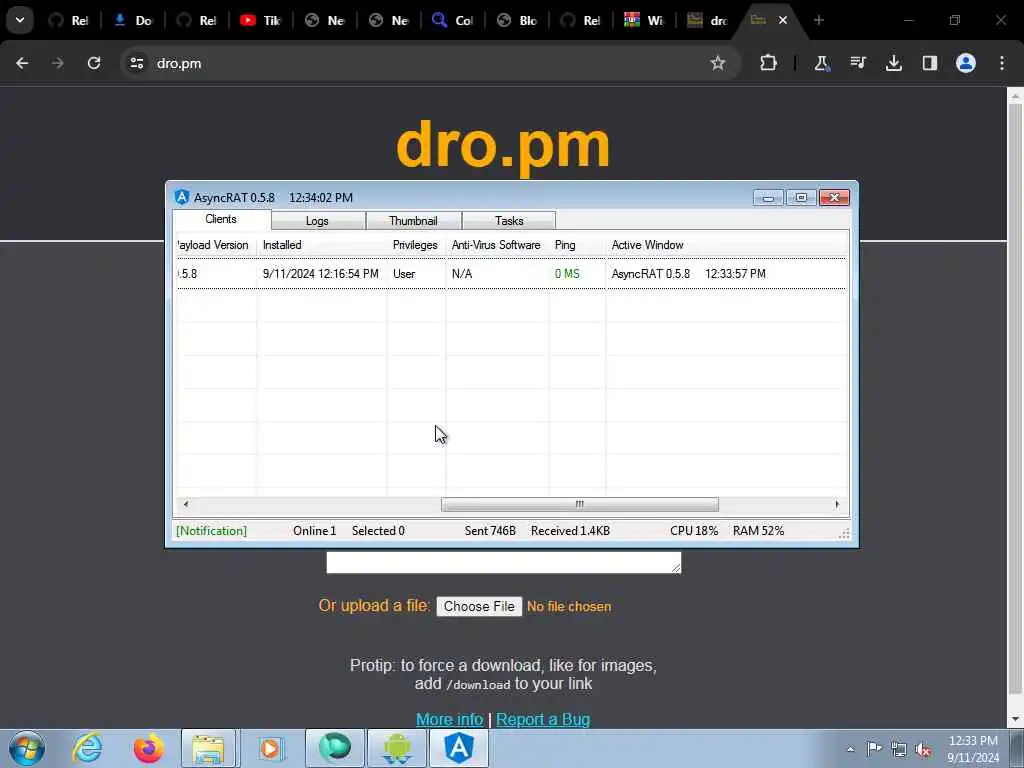Open the media player taskbar icon

[270, 748]
